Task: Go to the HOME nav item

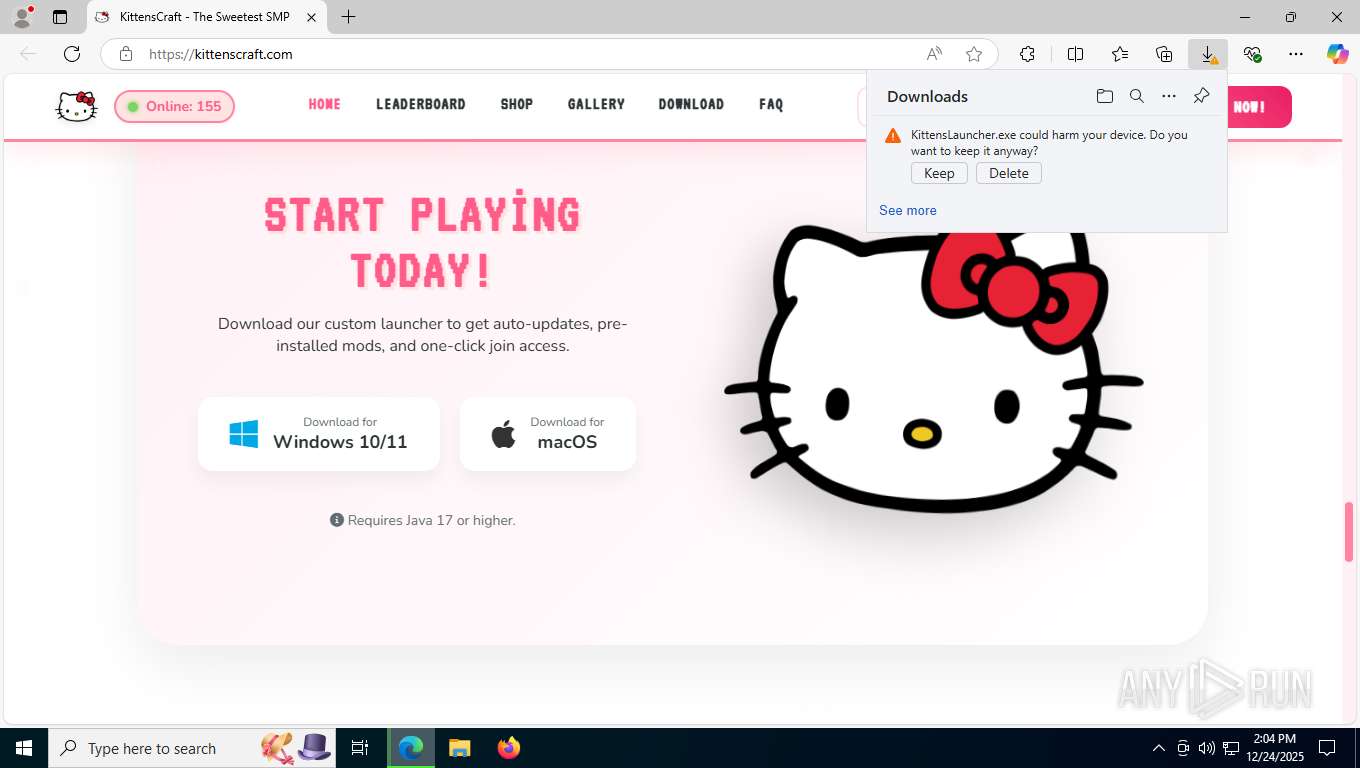Action: click(325, 104)
